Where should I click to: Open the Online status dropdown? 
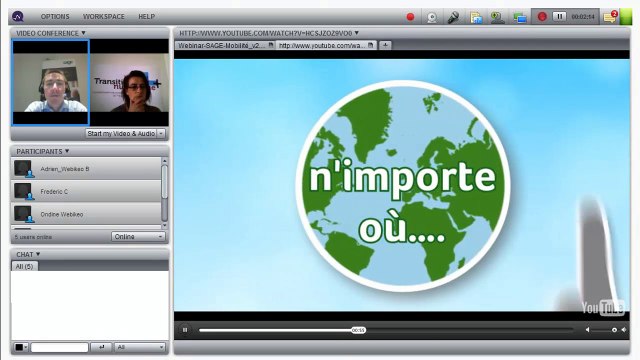point(138,237)
